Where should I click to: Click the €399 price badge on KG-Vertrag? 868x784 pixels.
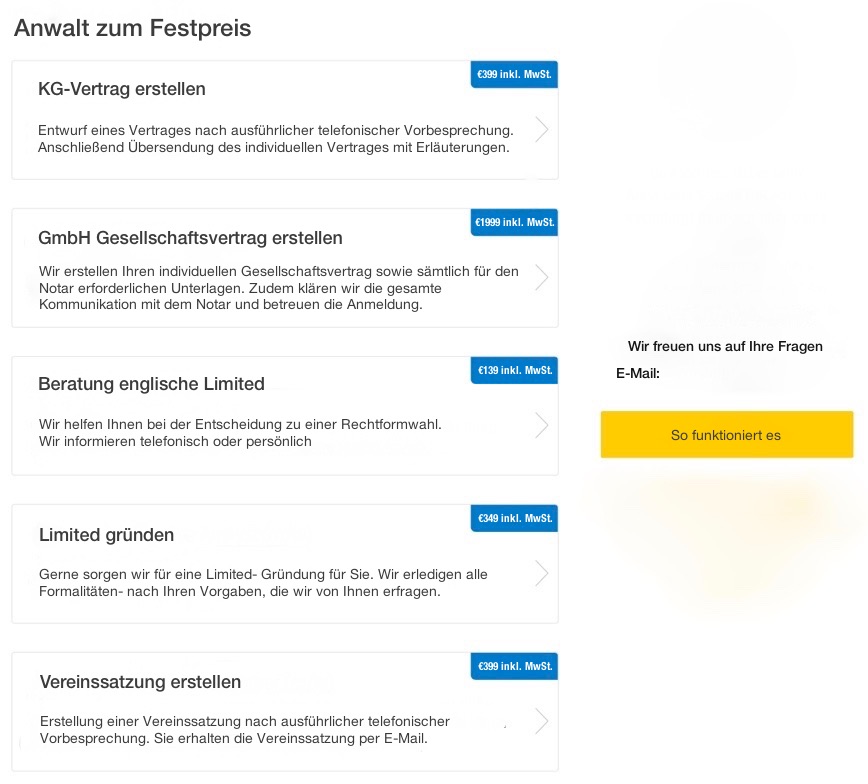tap(514, 74)
